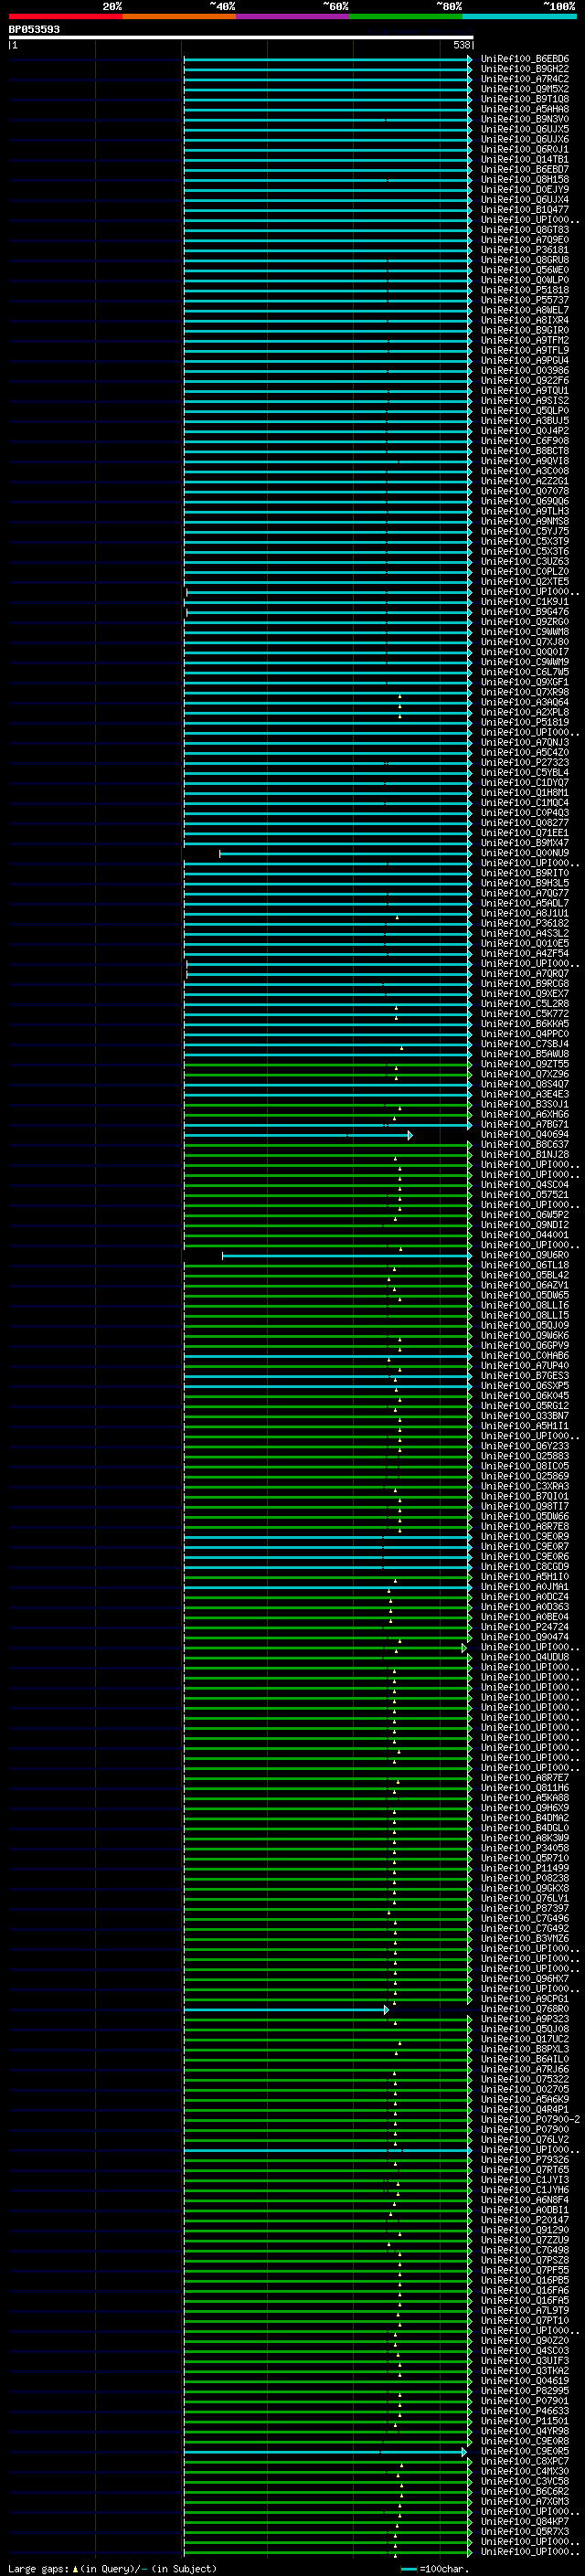Open the UniRef100_Q8GT83 entry
The width and height of the screenshot is (585, 2576).
pos(525,230)
